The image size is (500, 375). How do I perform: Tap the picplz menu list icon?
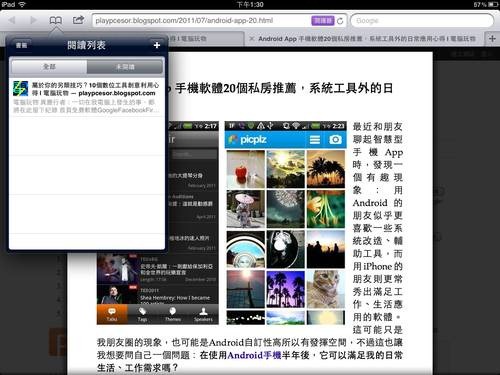click(x=315, y=140)
